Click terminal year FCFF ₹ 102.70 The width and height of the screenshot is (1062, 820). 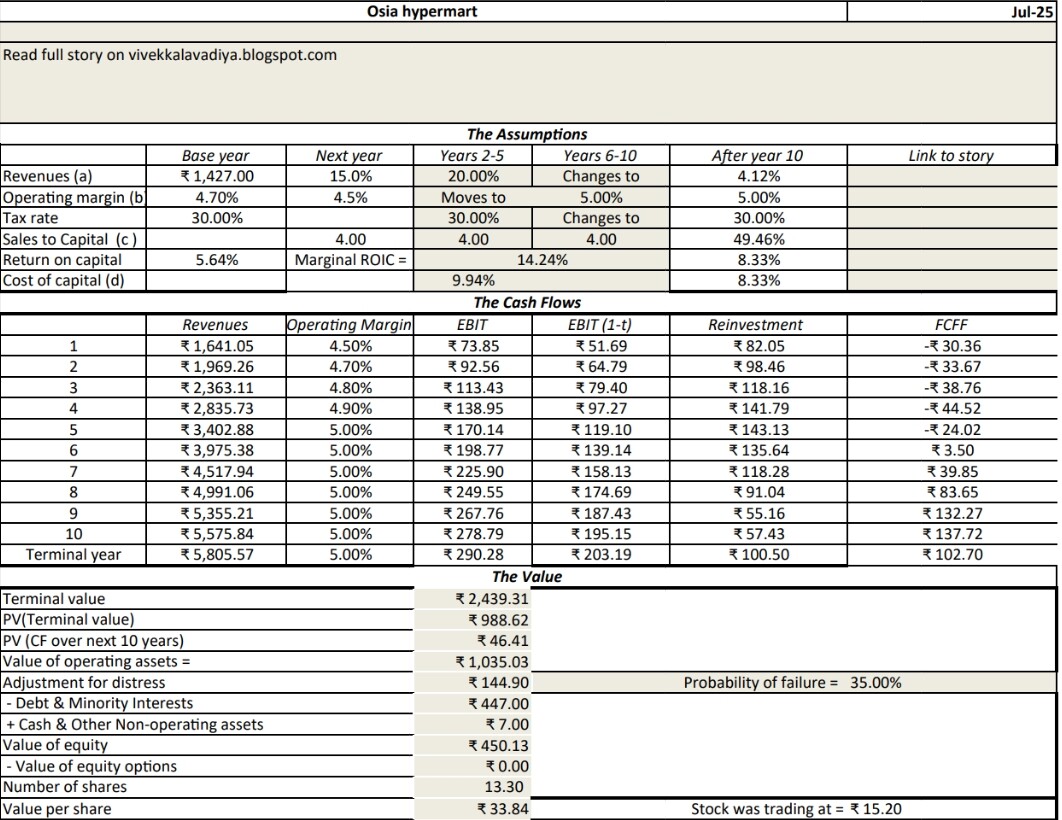click(x=952, y=555)
